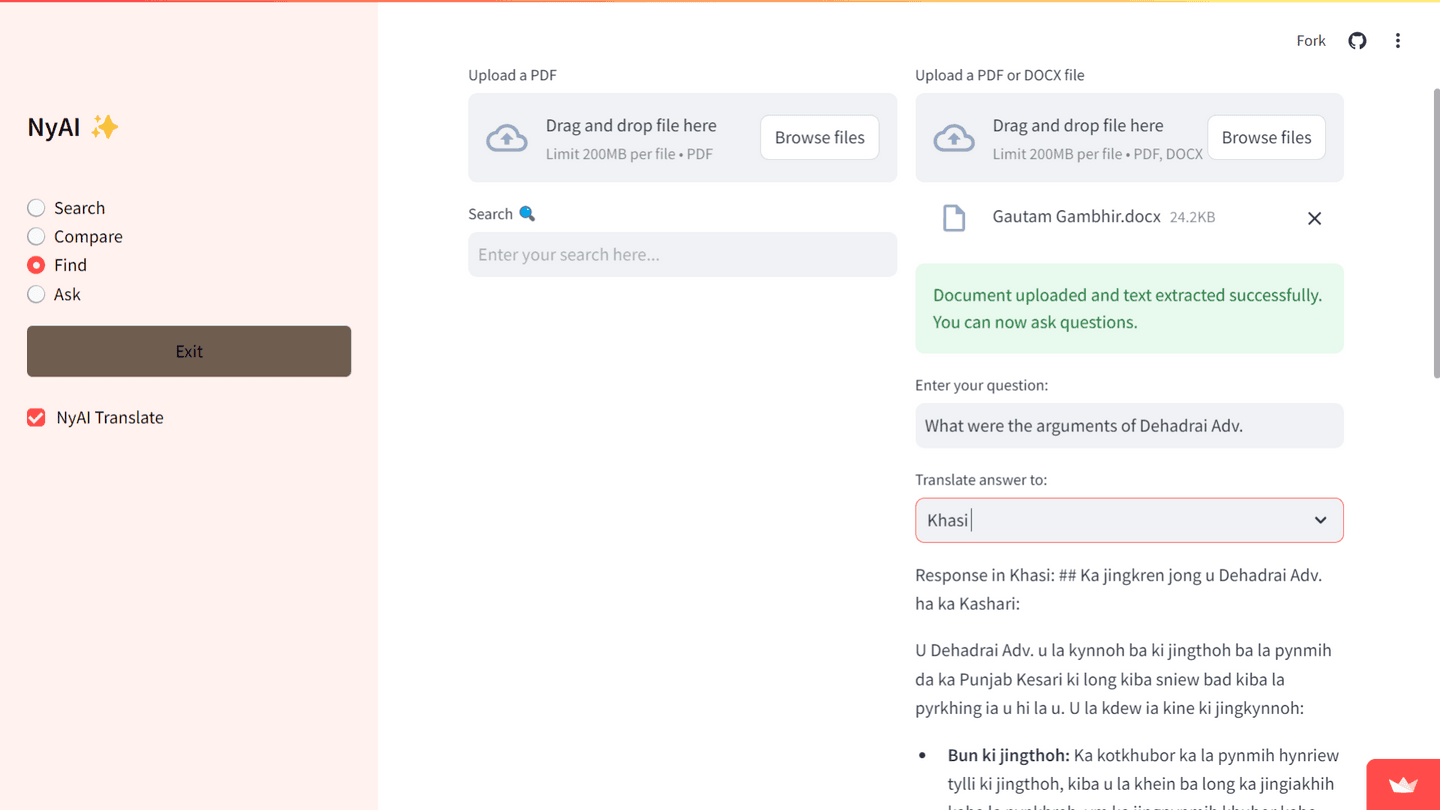Click the question field about Dehadrai Adv.

point(1129,426)
